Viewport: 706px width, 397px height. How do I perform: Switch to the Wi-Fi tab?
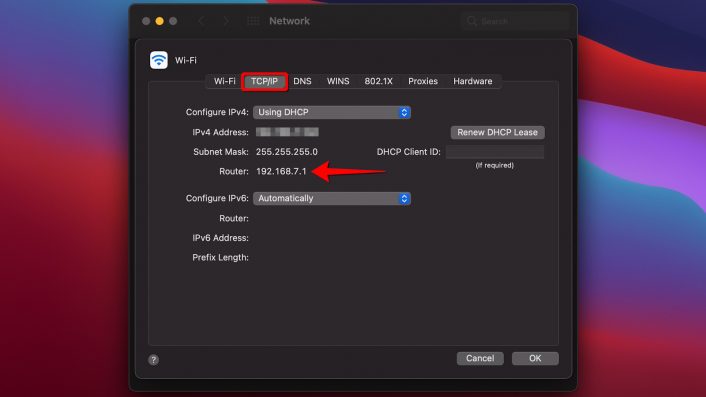tap(225, 81)
